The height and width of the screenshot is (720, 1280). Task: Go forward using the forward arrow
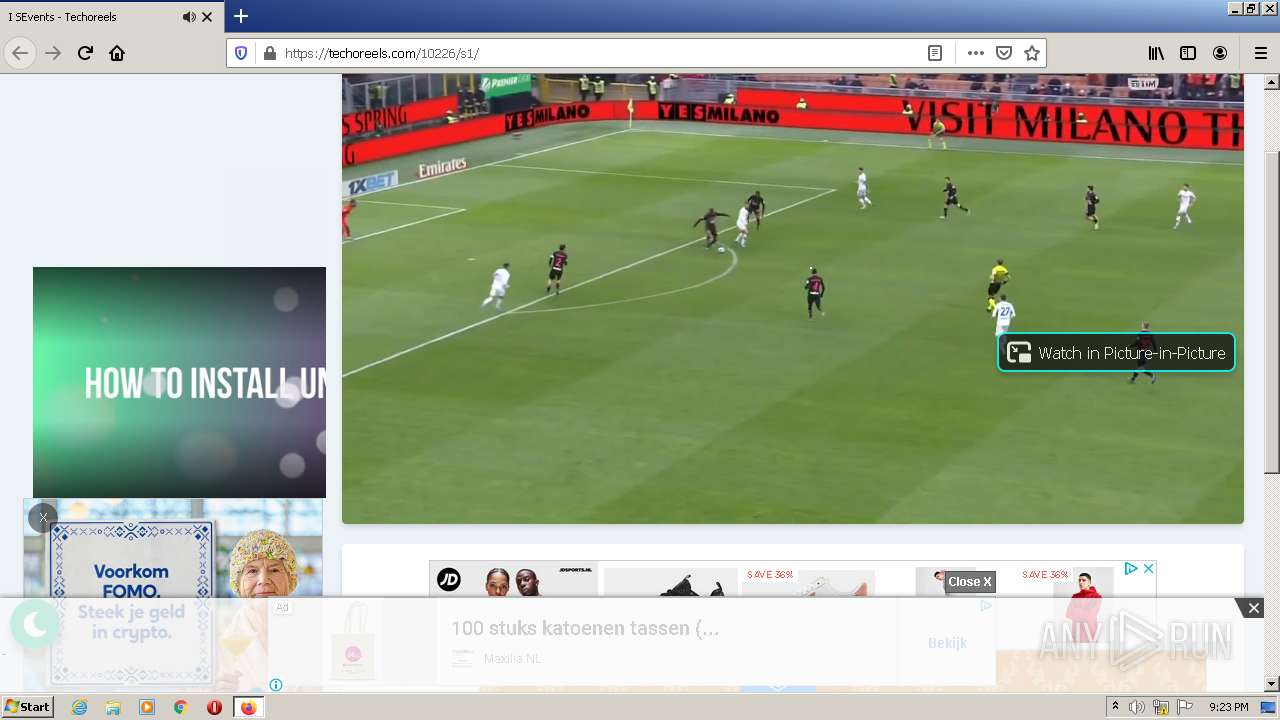tap(54, 53)
